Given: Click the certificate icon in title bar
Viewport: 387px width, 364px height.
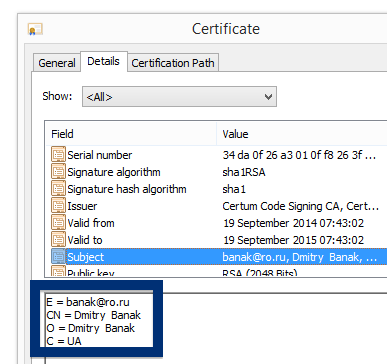Looking at the screenshot, I should pyautogui.click(x=35, y=29).
